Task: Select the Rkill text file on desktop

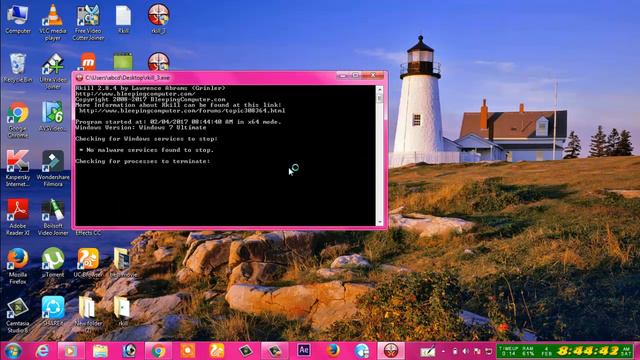Action: click(123, 20)
